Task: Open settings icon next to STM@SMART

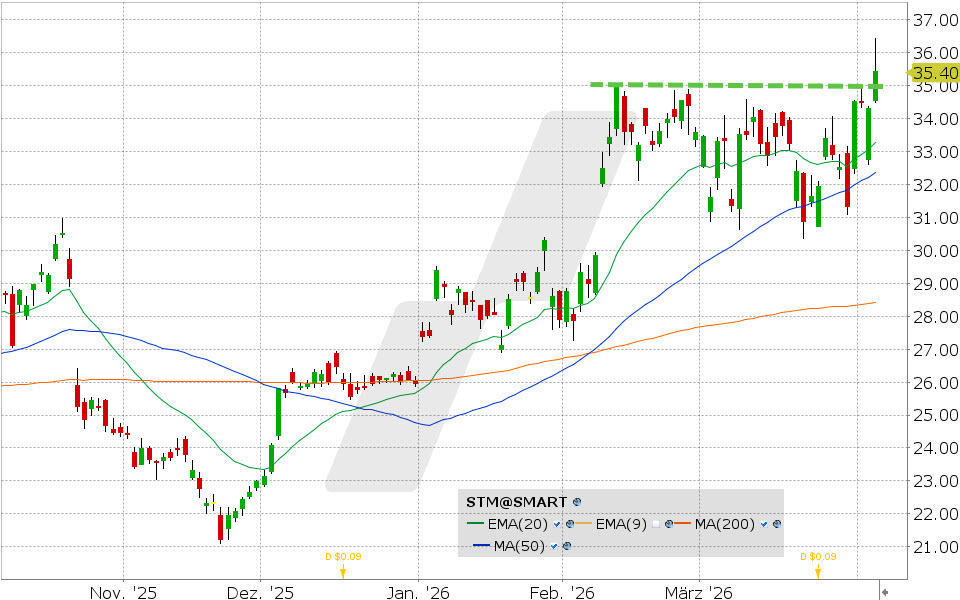Action: click(577, 501)
